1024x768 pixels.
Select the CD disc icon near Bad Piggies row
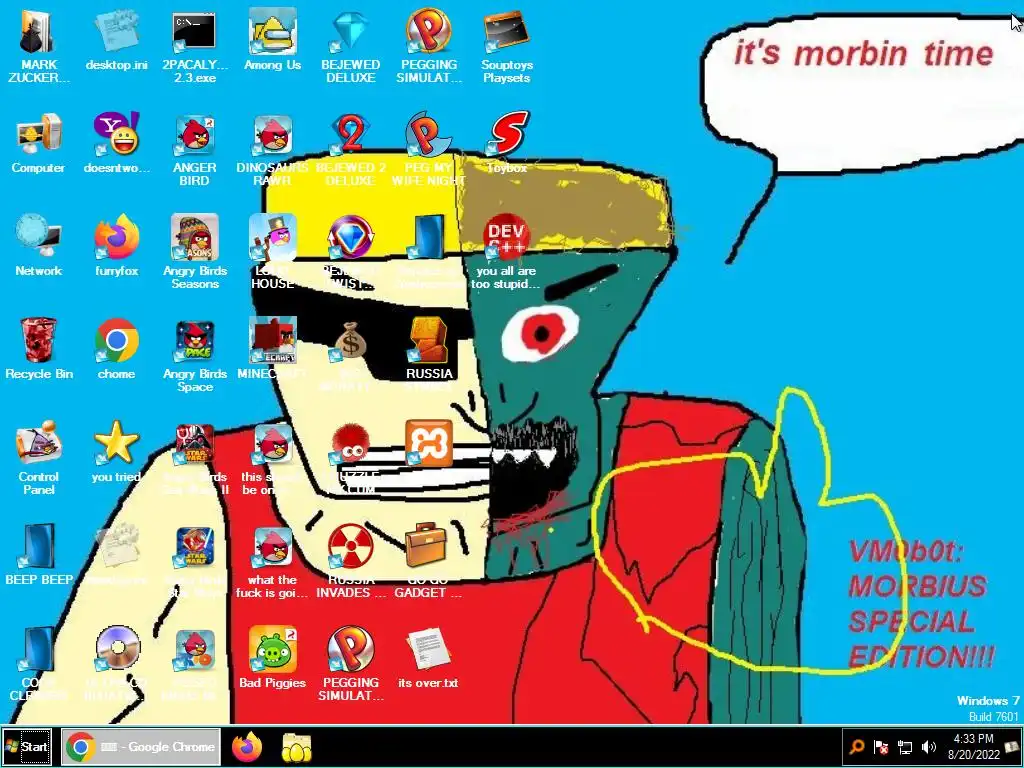pos(118,649)
